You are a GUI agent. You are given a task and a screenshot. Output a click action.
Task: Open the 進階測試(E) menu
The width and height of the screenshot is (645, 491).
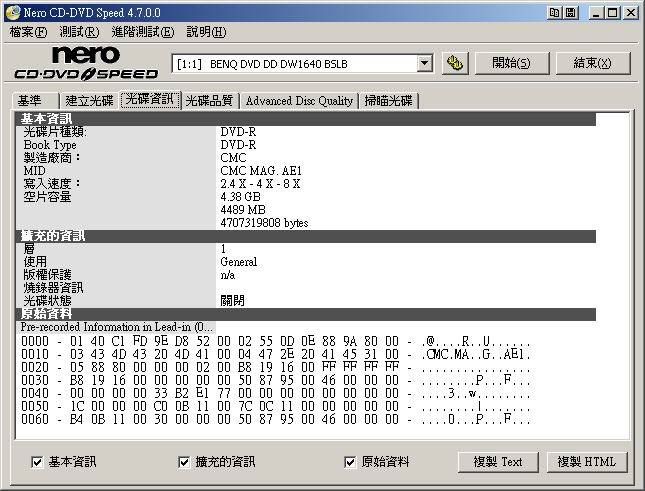click(143, 32)
